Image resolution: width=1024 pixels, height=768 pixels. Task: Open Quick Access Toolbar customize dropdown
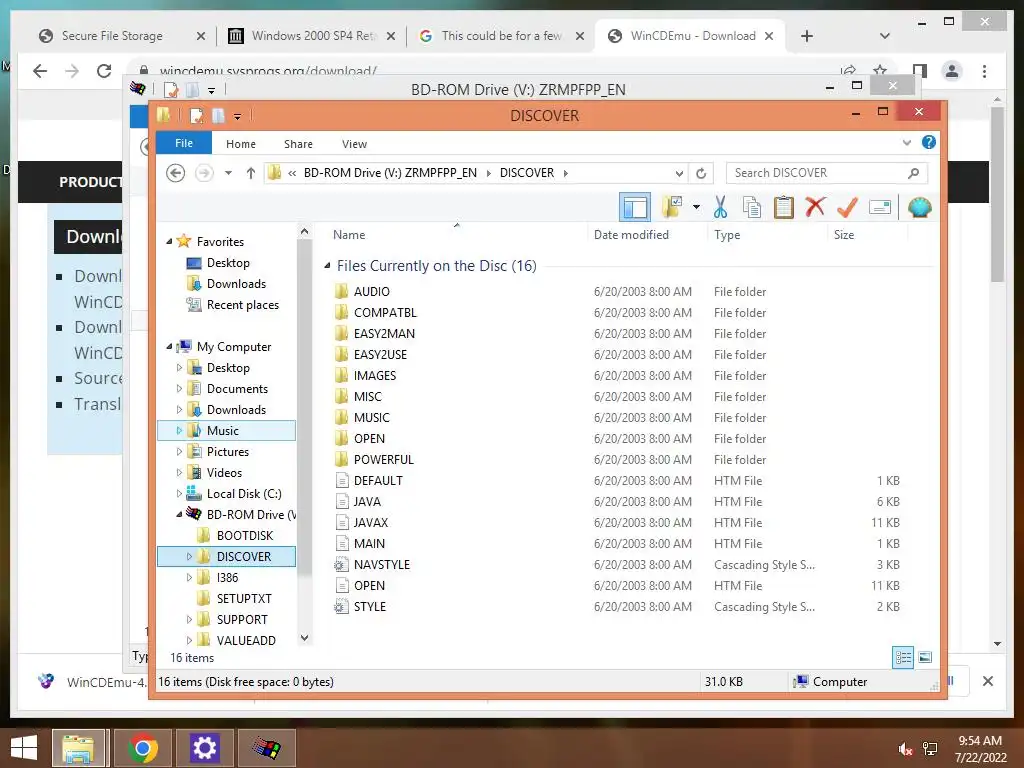click(237, 117)
